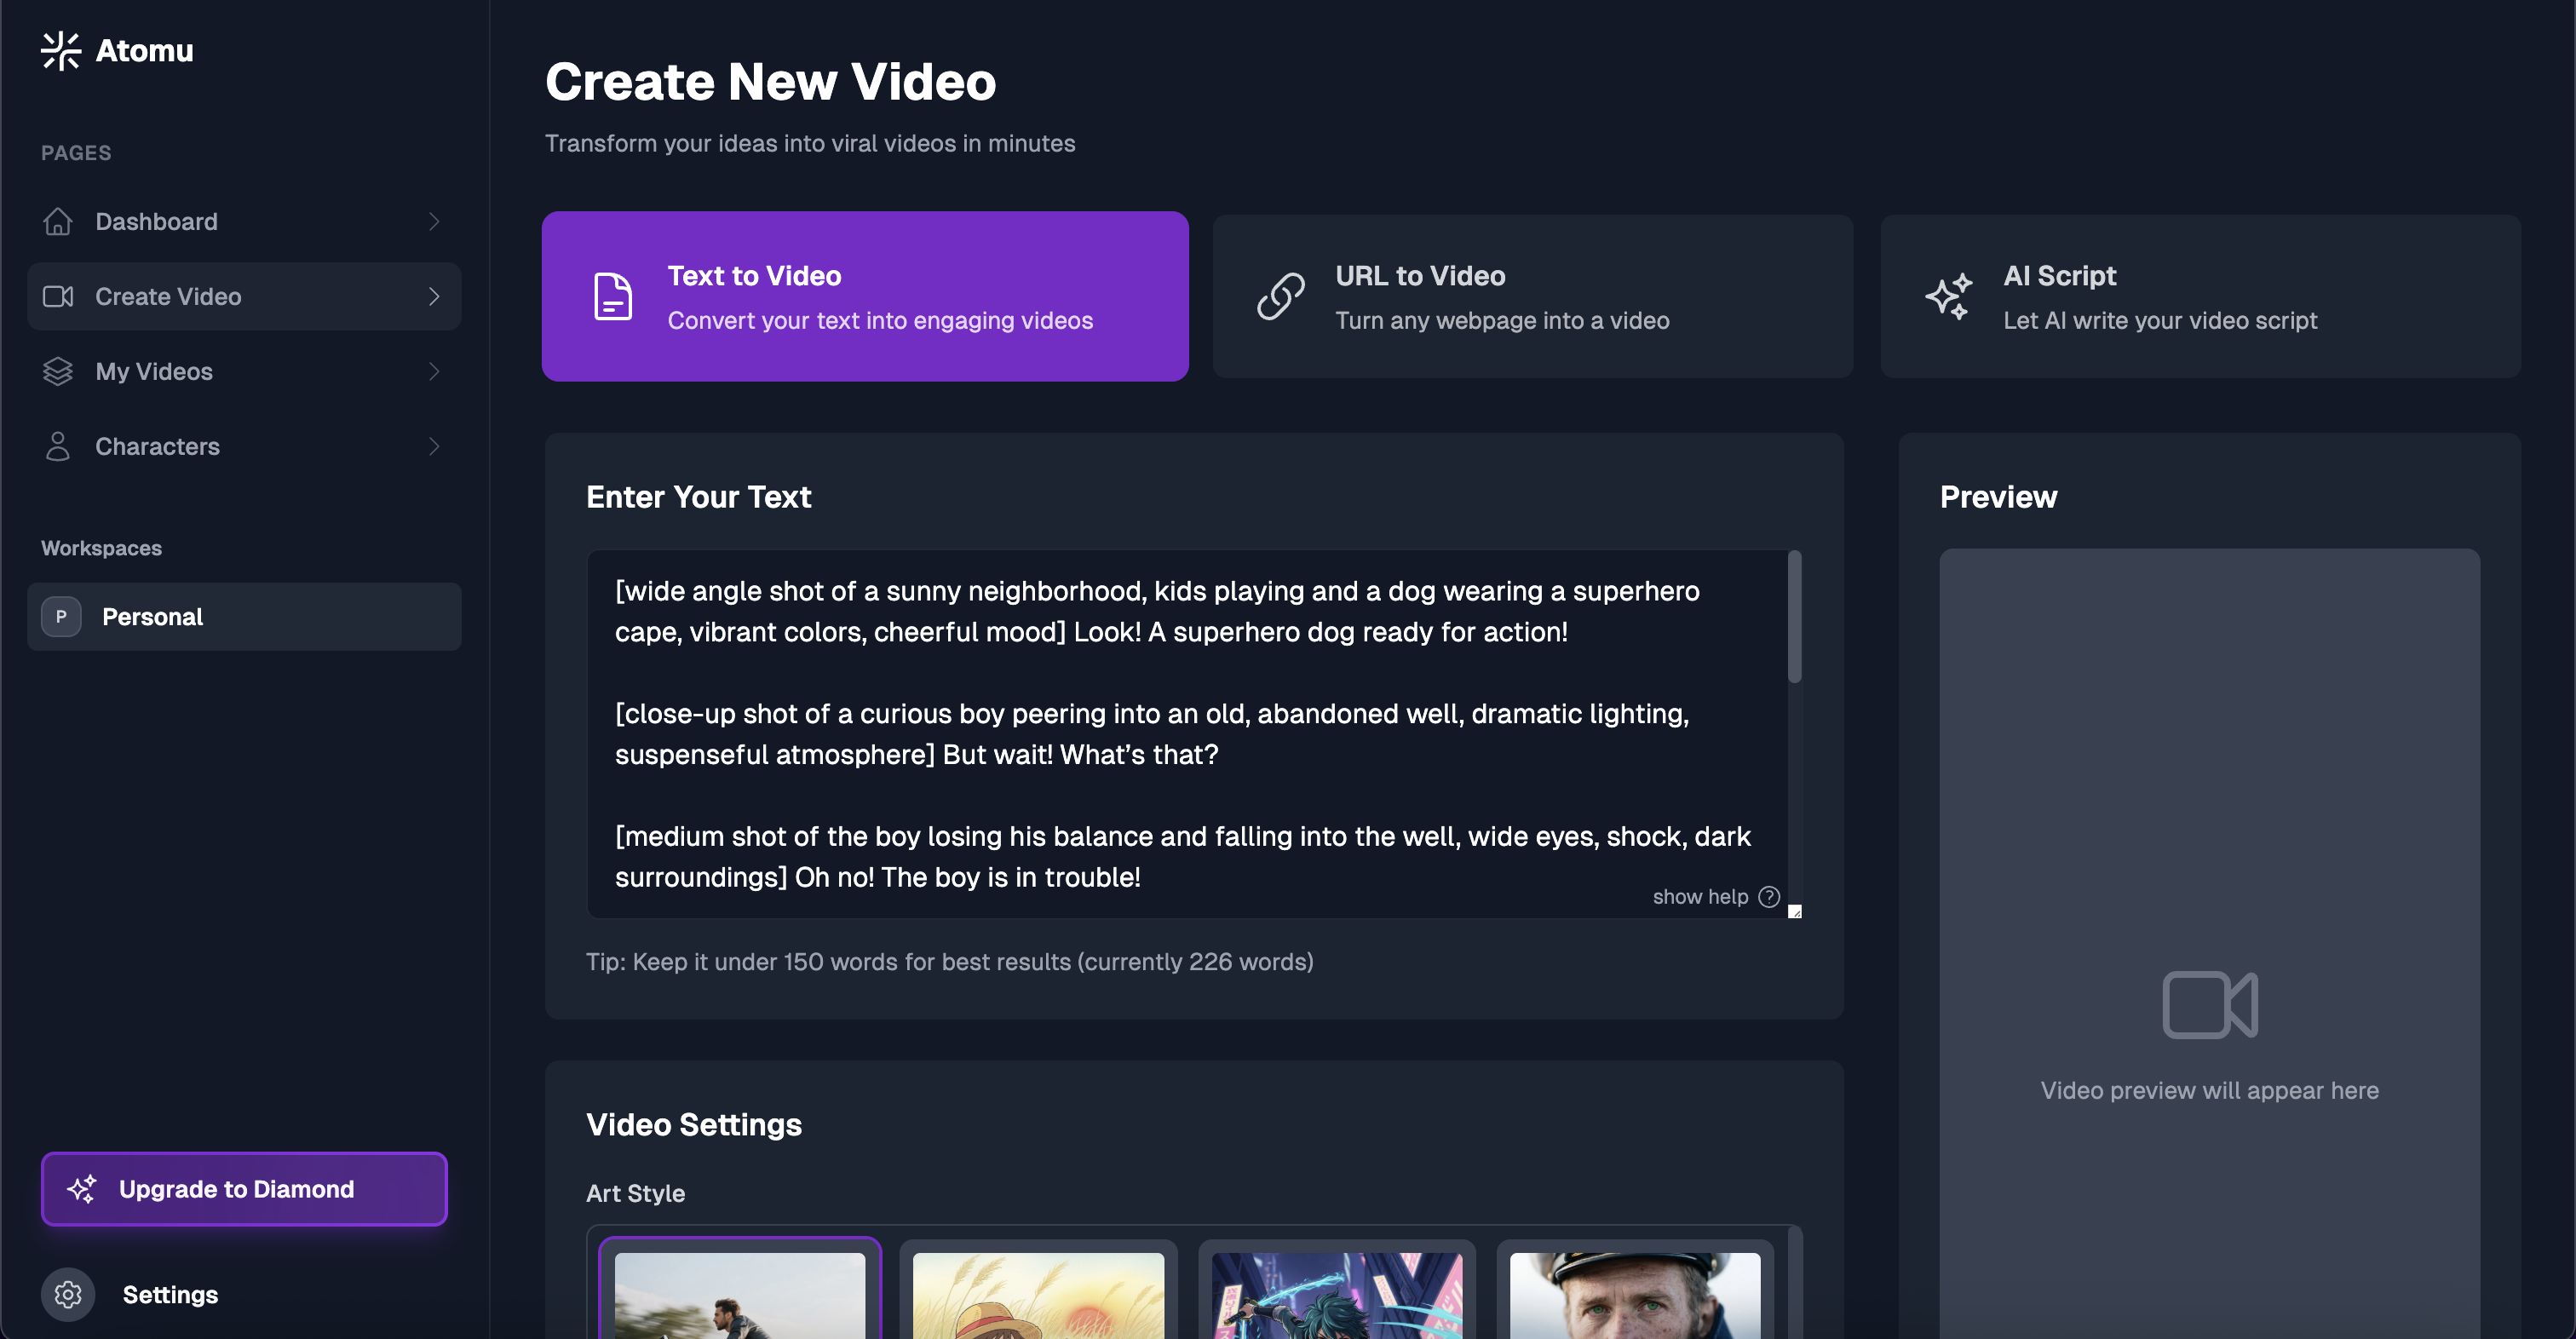The height and width of the screenshot is (1339, 2576).
Task: Click the Settings gear icon
Action: 68,1294
